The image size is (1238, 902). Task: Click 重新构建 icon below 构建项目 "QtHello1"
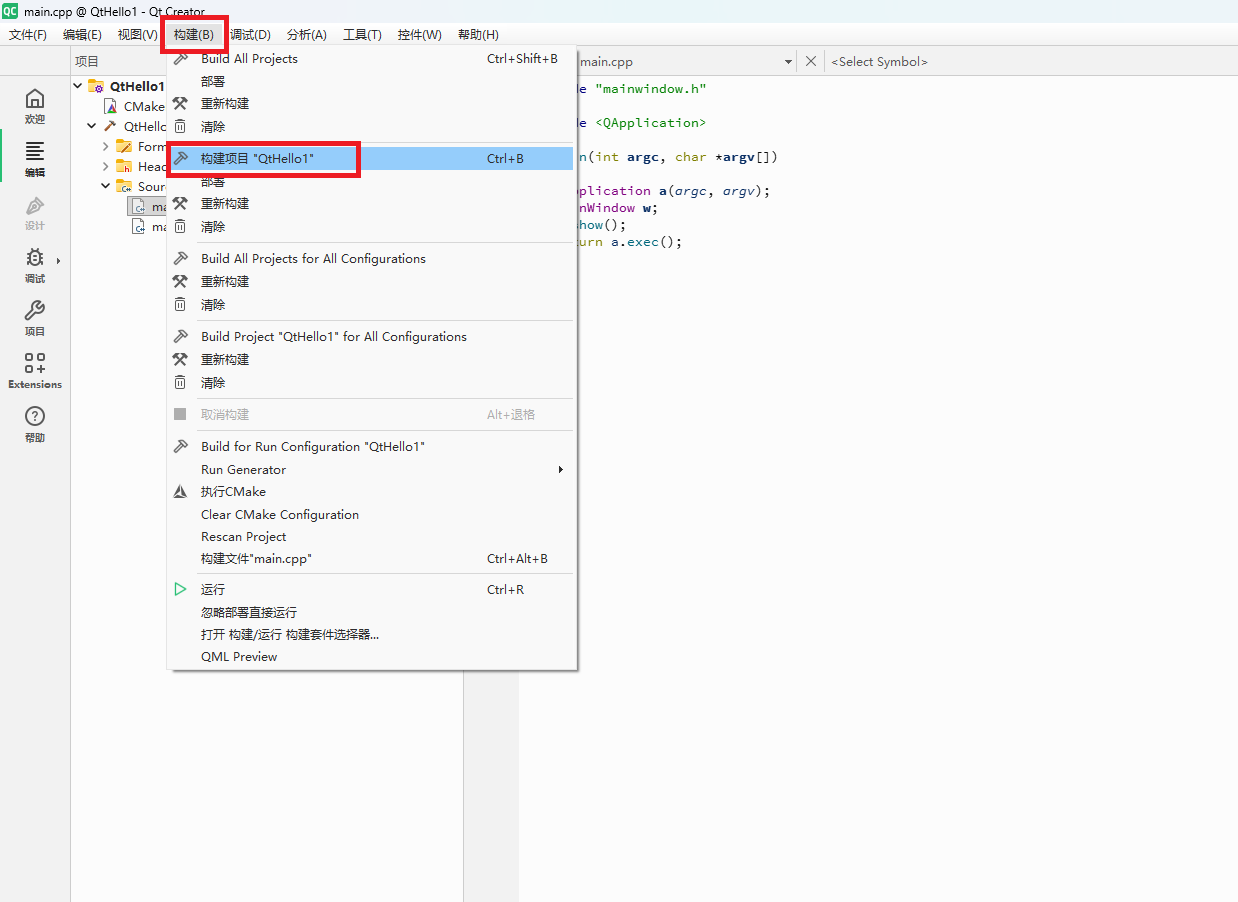click(180, 203)
